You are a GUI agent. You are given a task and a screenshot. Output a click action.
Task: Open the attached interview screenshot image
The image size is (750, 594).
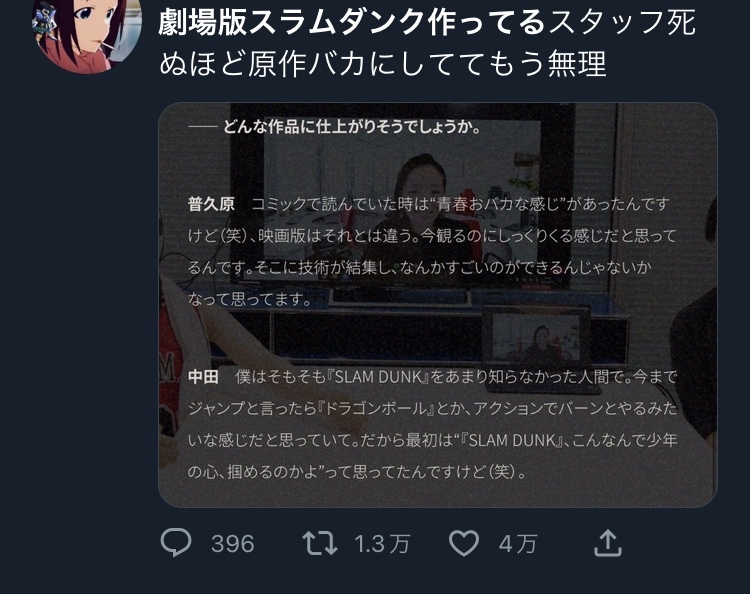coord(438,305)
